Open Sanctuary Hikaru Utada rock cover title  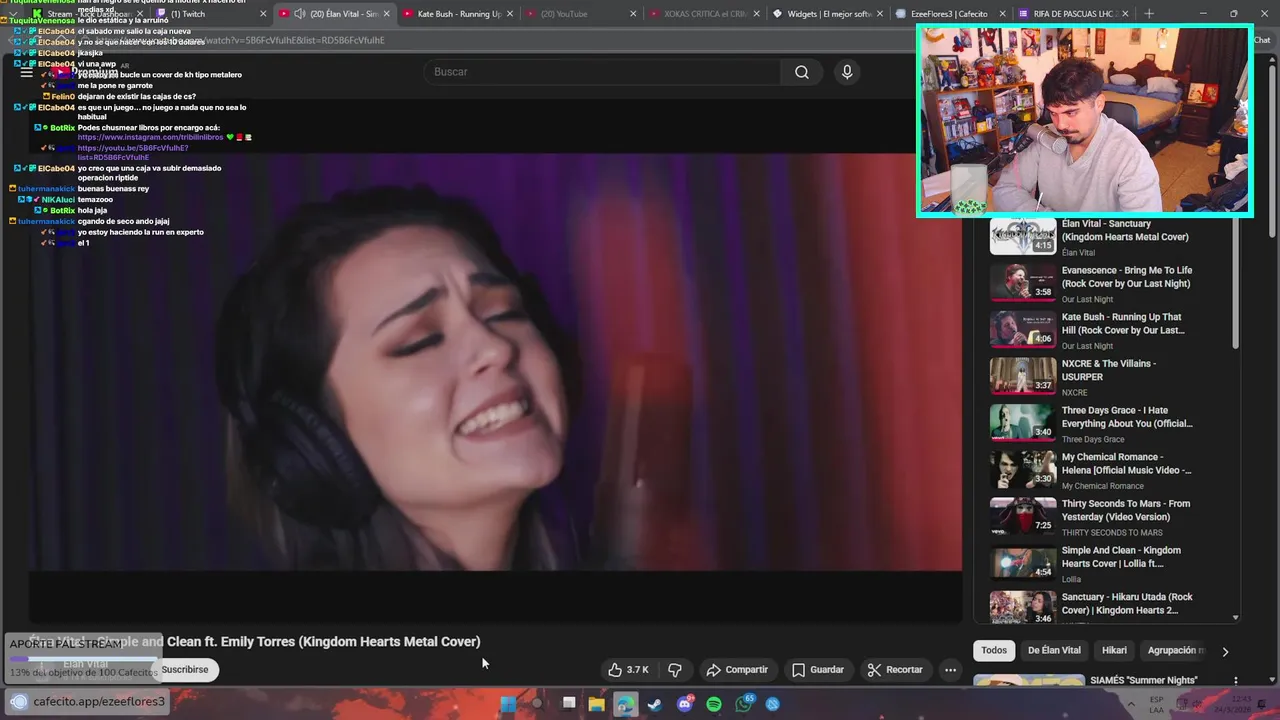click(1127, 603)
